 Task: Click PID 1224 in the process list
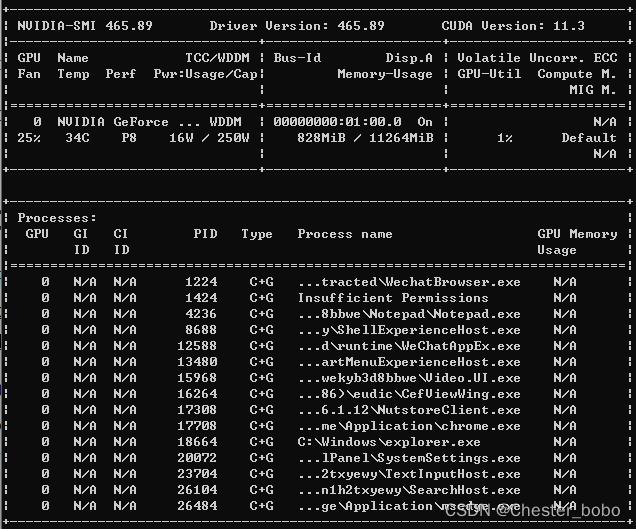coord(201,282)
